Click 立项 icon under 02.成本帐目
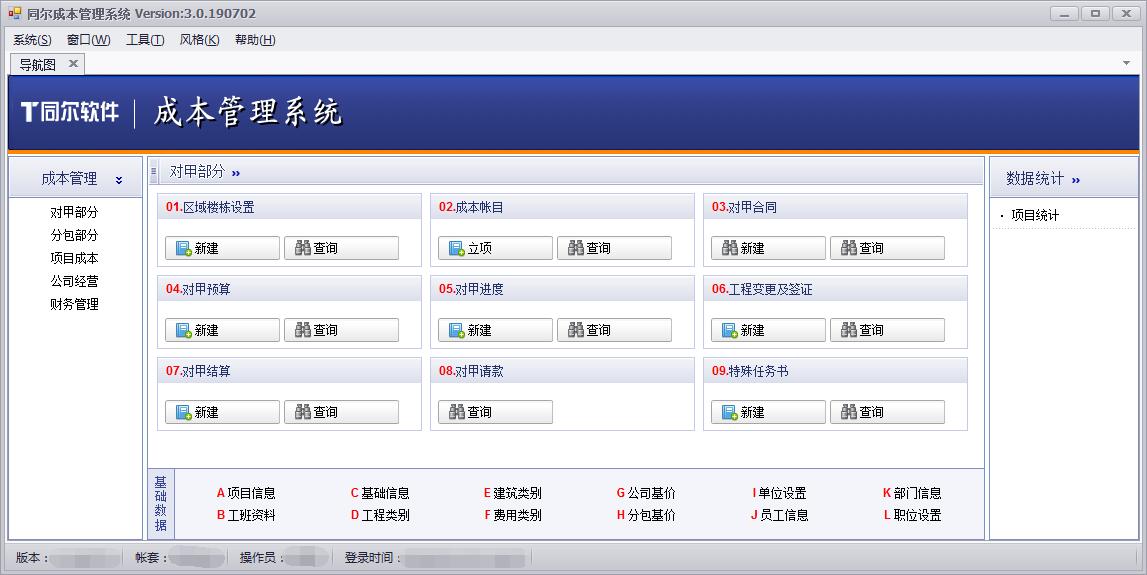 point(457,249)
